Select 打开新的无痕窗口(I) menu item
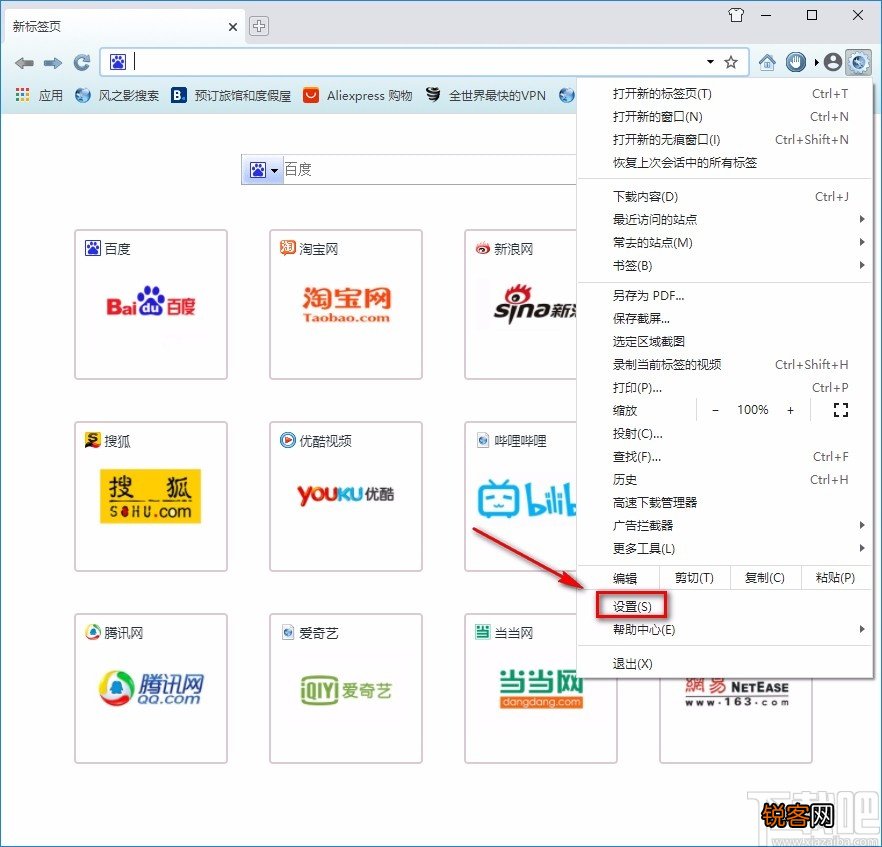 coord(726,140)
